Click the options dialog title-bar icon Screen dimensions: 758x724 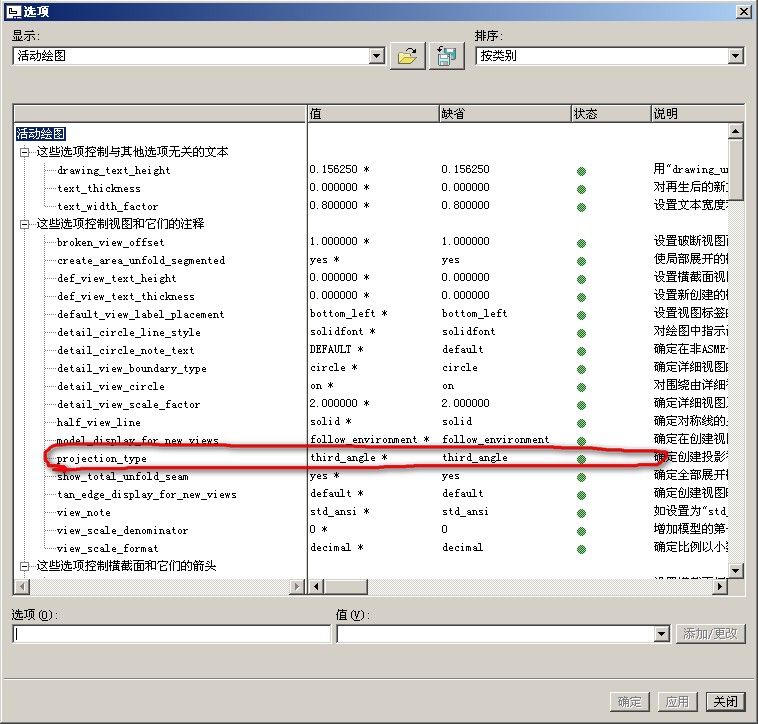click(x=15, y=11)
